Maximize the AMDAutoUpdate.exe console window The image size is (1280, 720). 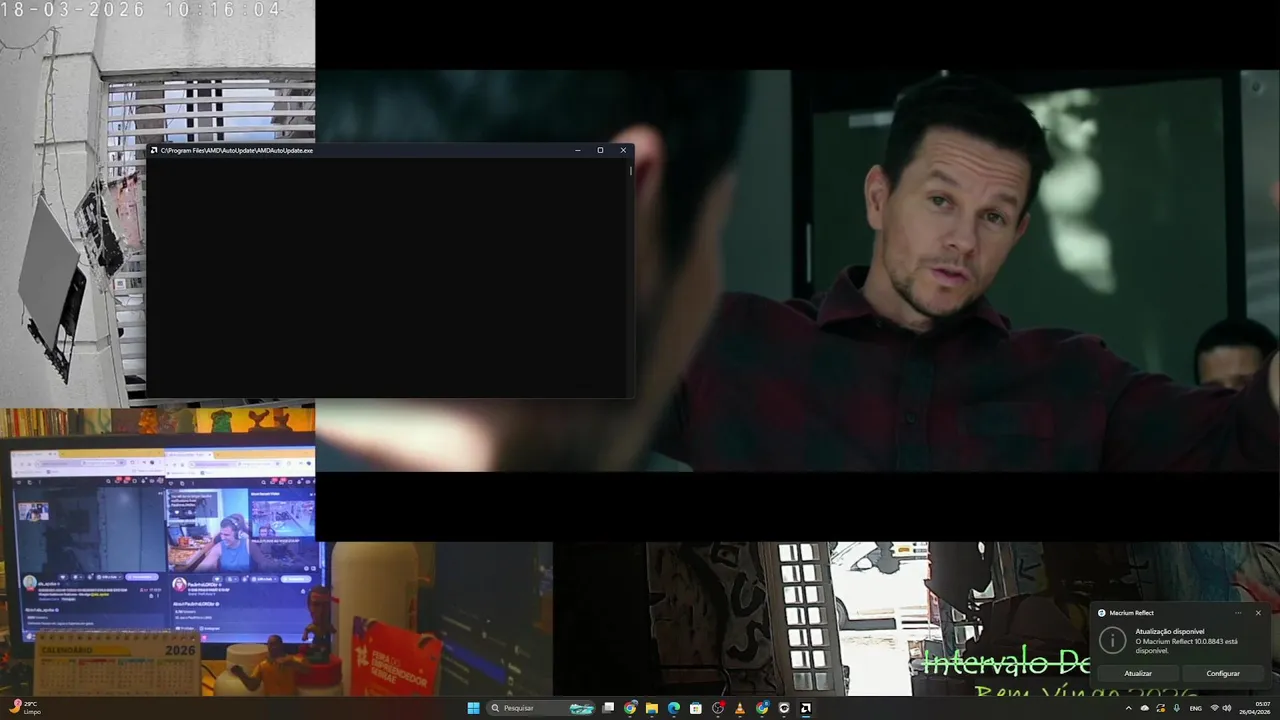(x=600, y=150)
